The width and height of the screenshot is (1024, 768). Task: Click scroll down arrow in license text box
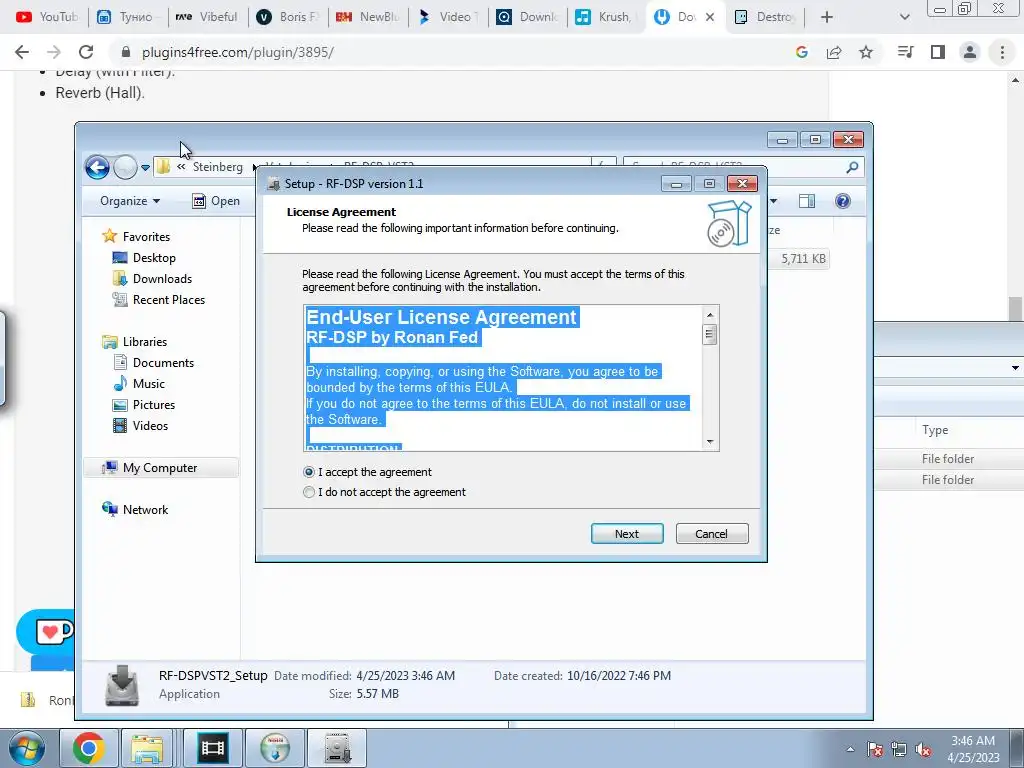[x=710, y=442]
